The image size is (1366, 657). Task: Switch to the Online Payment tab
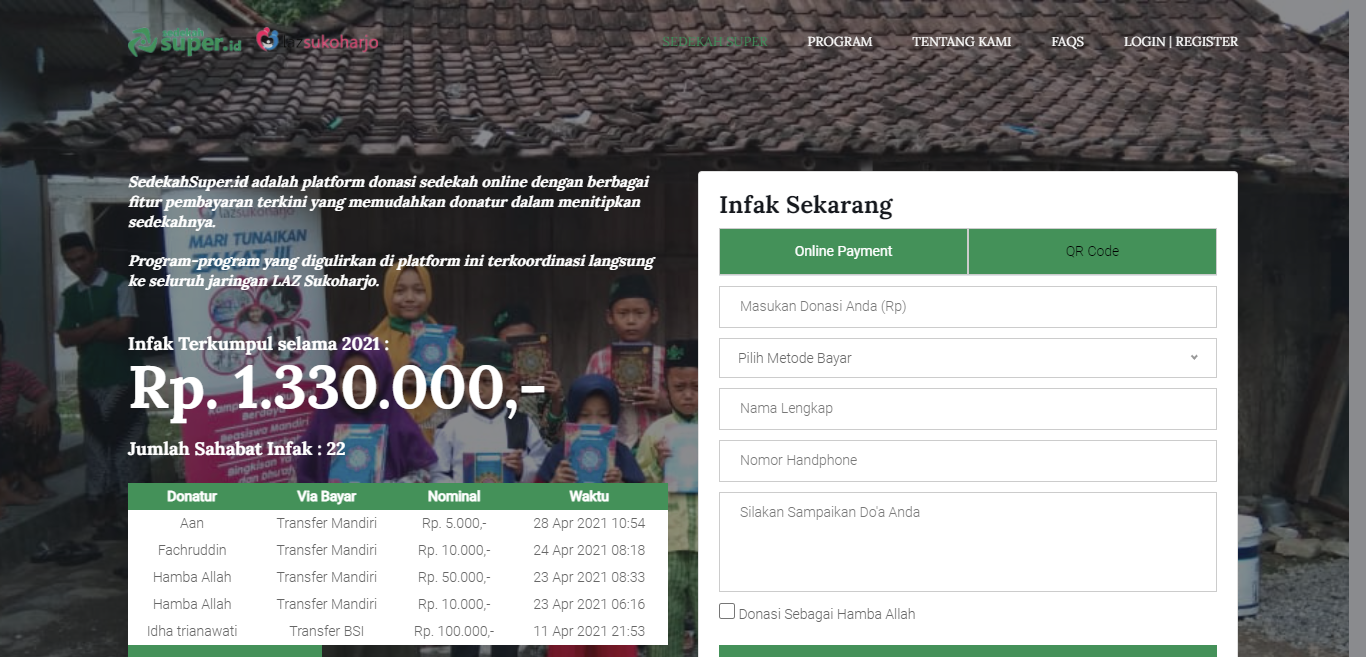[x=843, y=251]
